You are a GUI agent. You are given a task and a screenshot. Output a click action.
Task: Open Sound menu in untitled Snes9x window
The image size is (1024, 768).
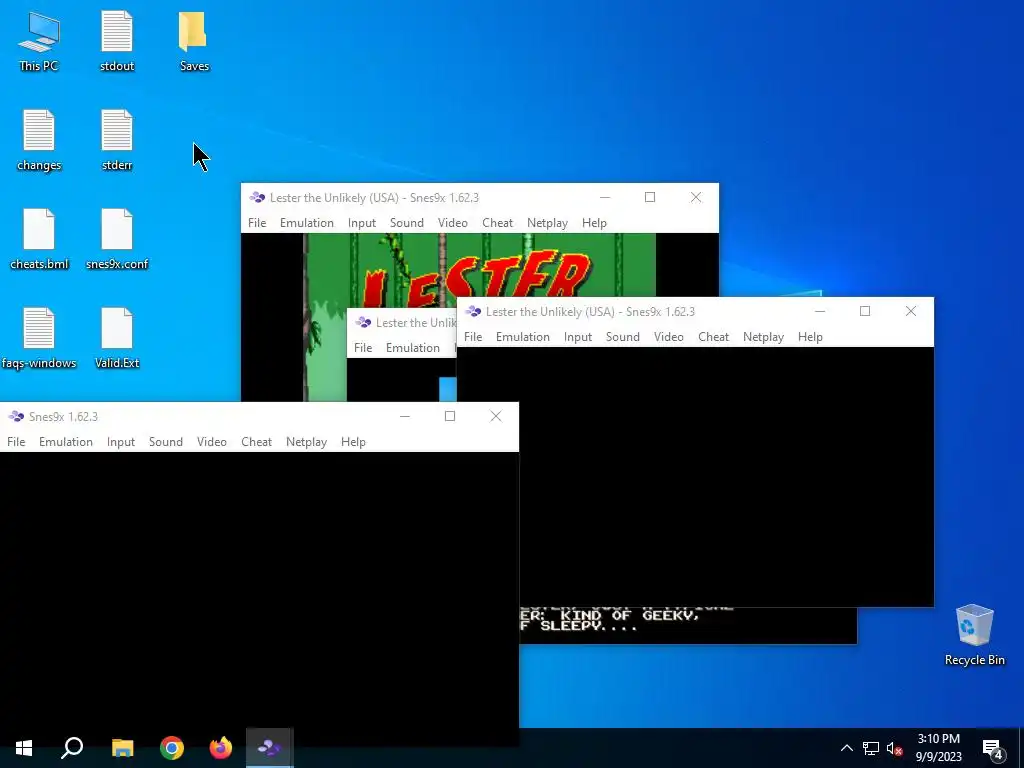[x=166, y=441]
